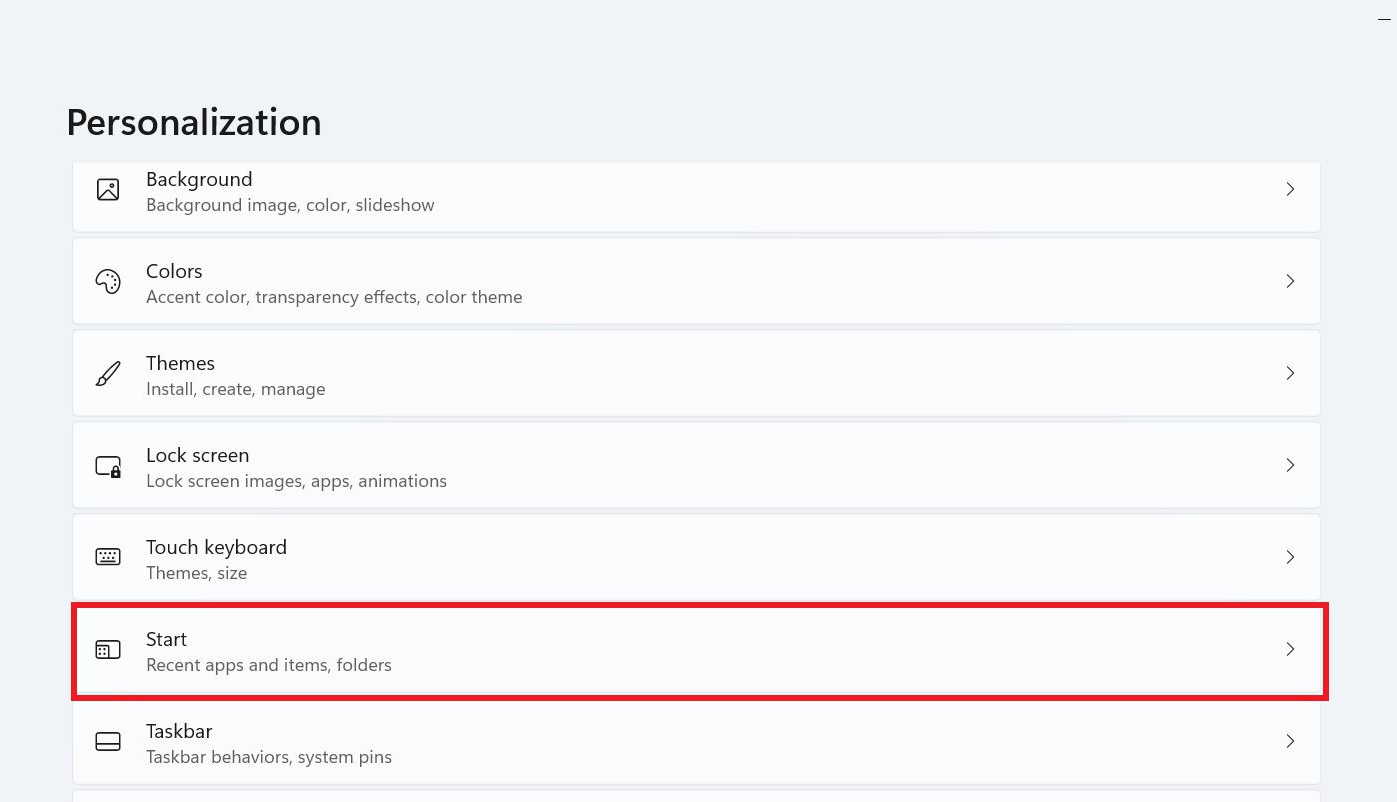
Task: Select the Themes title text
Action: point(180,363)
